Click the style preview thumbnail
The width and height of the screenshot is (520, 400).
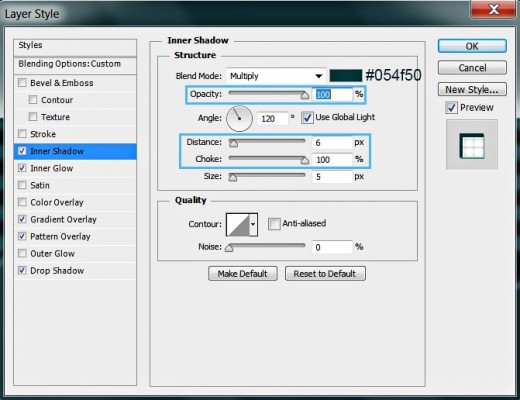click(x=472, y=146)
